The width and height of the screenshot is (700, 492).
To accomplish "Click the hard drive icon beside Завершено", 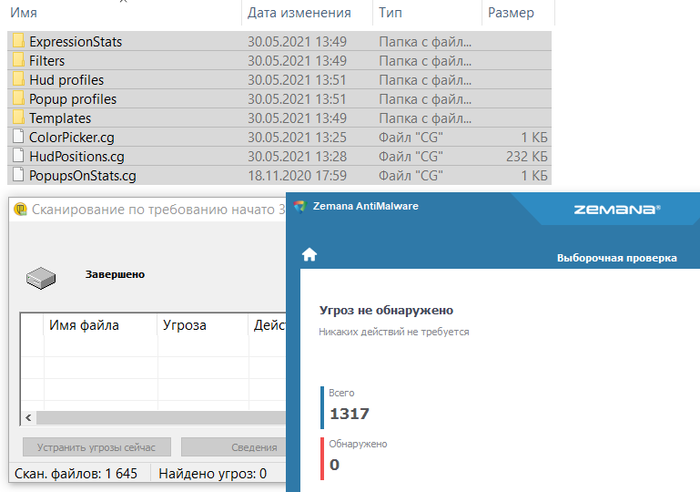I will pyautogui.click(x=41, y=278).
